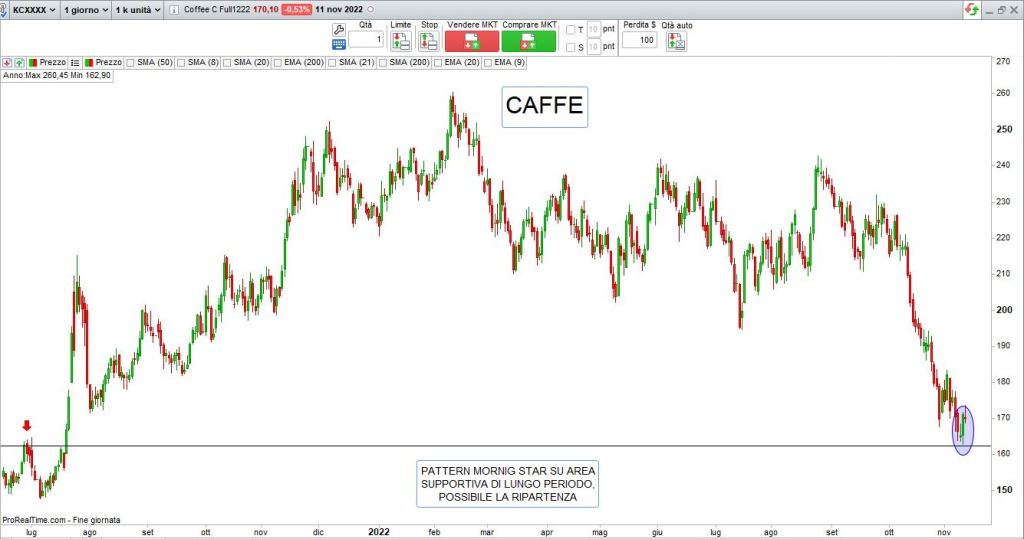
Task: Click the S points input field
Action: 593,47
